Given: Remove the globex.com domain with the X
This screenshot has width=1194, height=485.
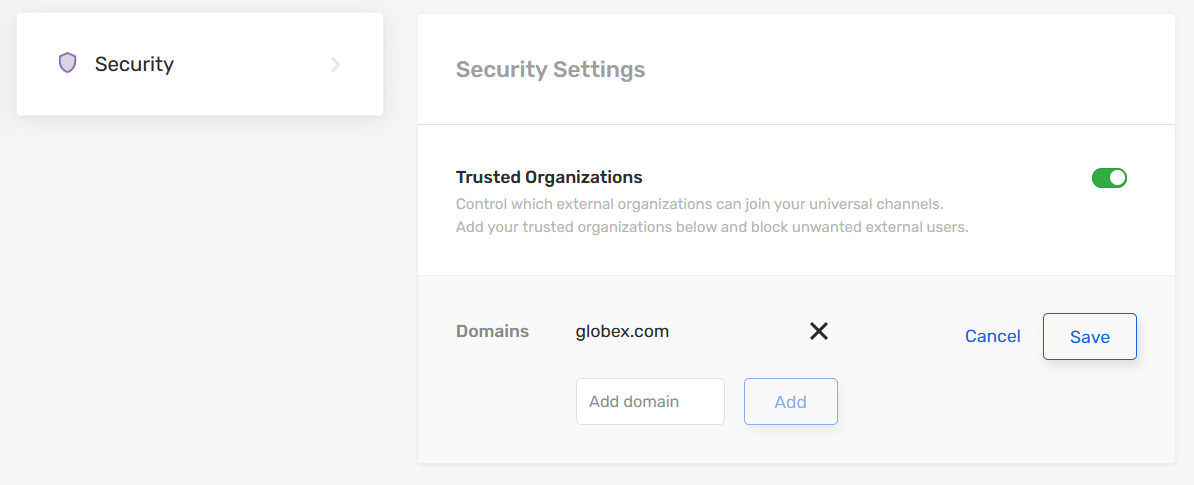Looking at the screenshot, I should 819,331.
